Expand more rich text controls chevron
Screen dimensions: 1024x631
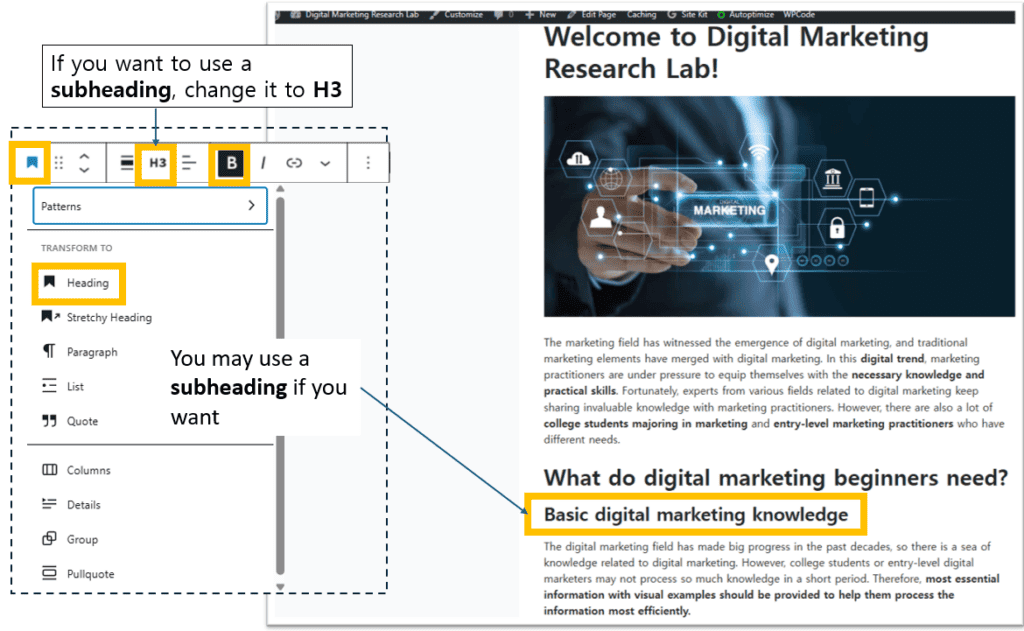tap(325, 163)
